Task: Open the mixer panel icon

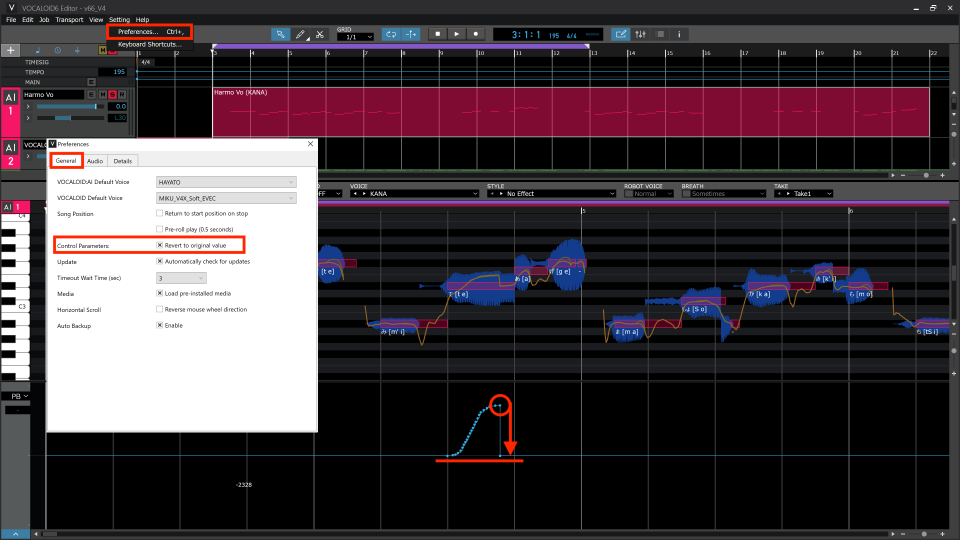Action: 640,34
